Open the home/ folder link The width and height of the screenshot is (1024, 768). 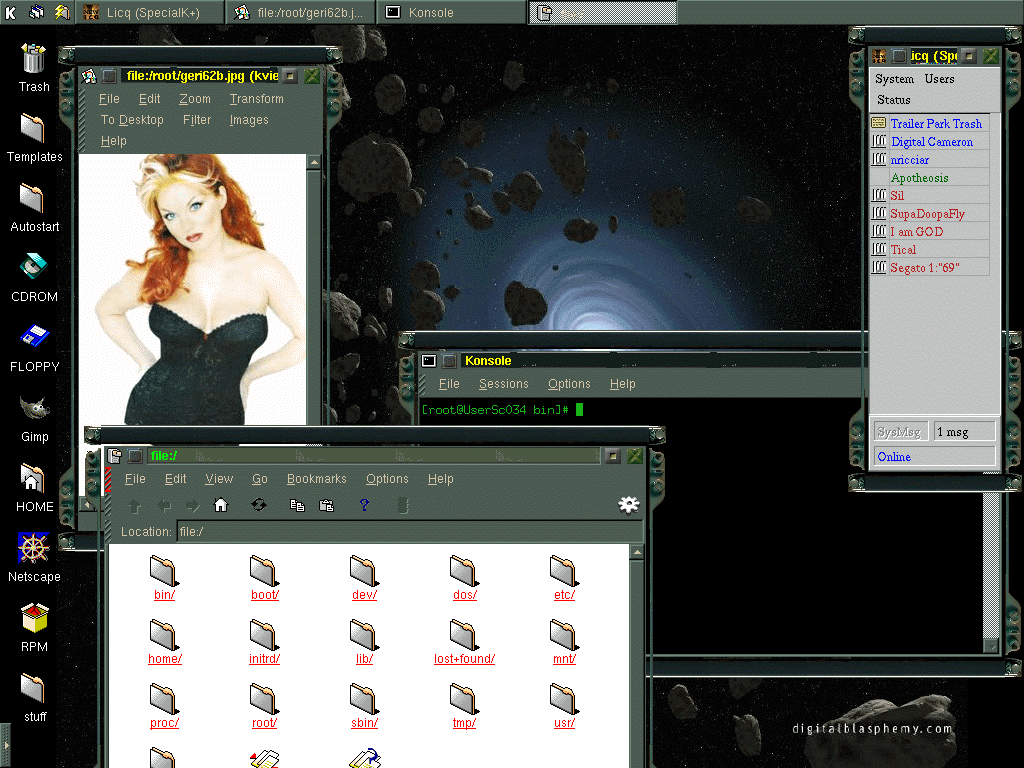tap(164, 659)
